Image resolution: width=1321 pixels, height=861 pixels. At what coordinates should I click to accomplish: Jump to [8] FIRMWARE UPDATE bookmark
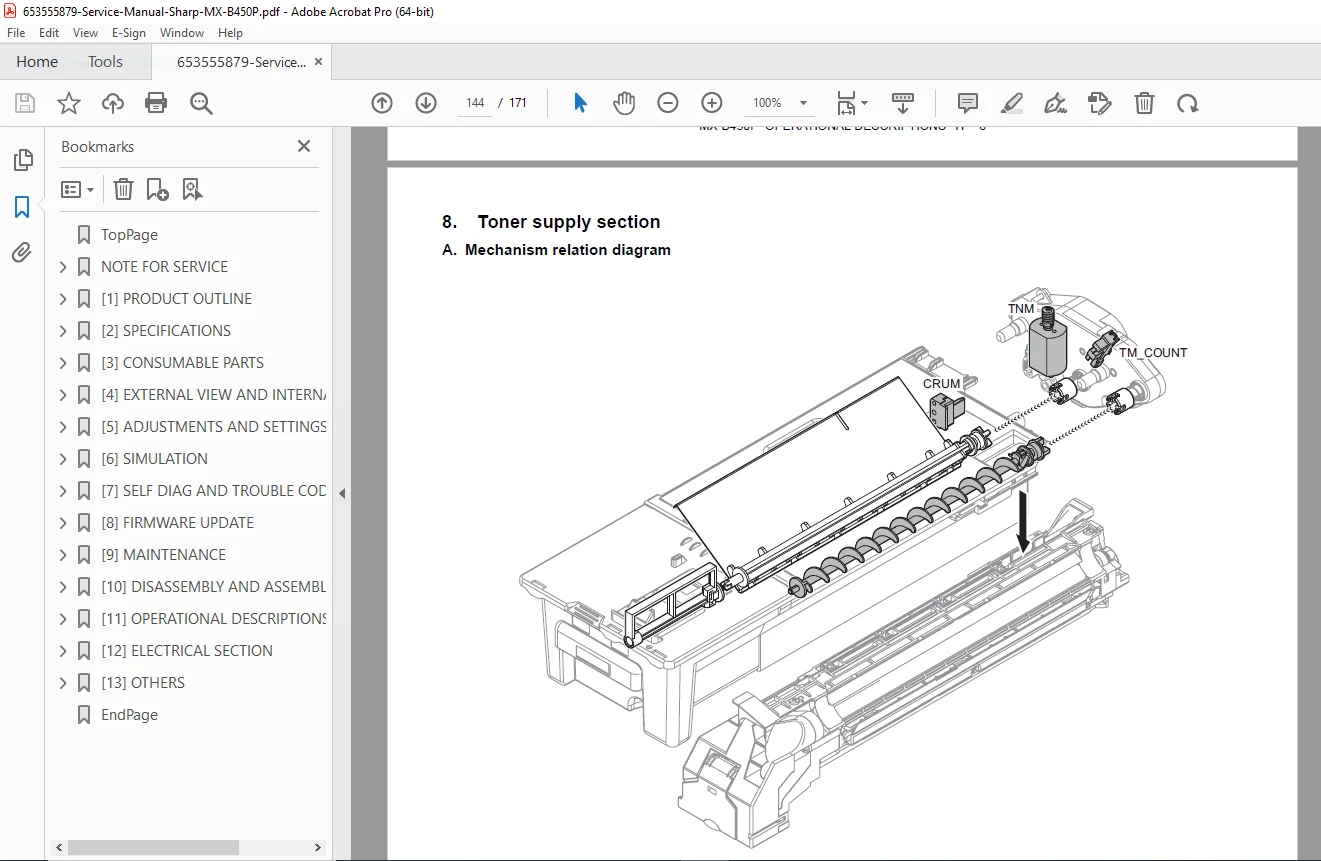pyautogui.click(x=177, y=523)
